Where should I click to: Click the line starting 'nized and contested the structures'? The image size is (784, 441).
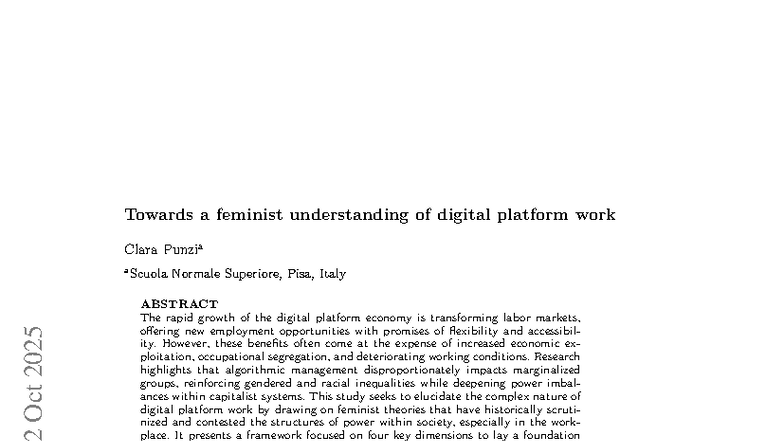click(x=360, y=422)
